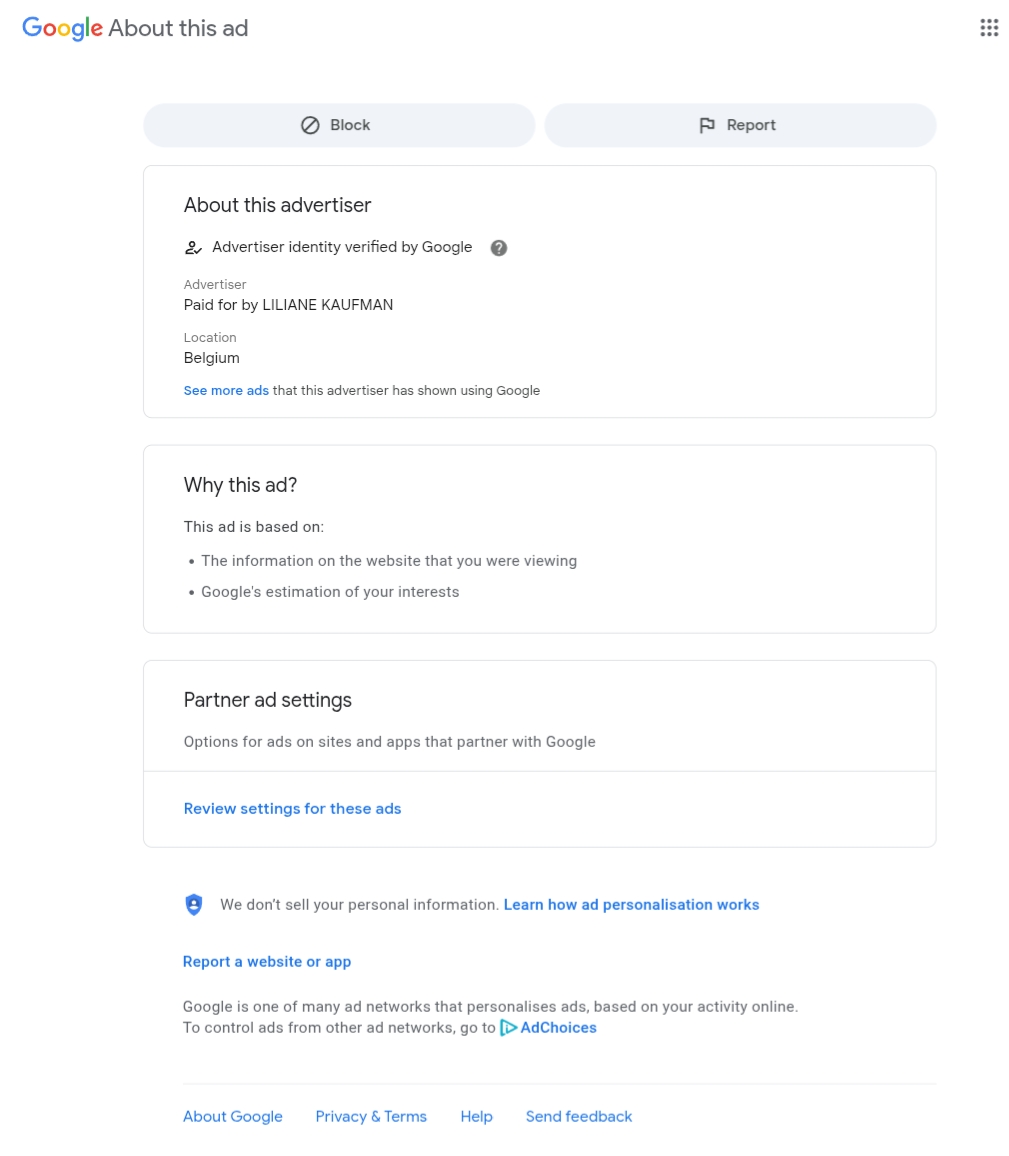
Task: Click the AdChoices triangle icon
Action: click(508, 1028)
